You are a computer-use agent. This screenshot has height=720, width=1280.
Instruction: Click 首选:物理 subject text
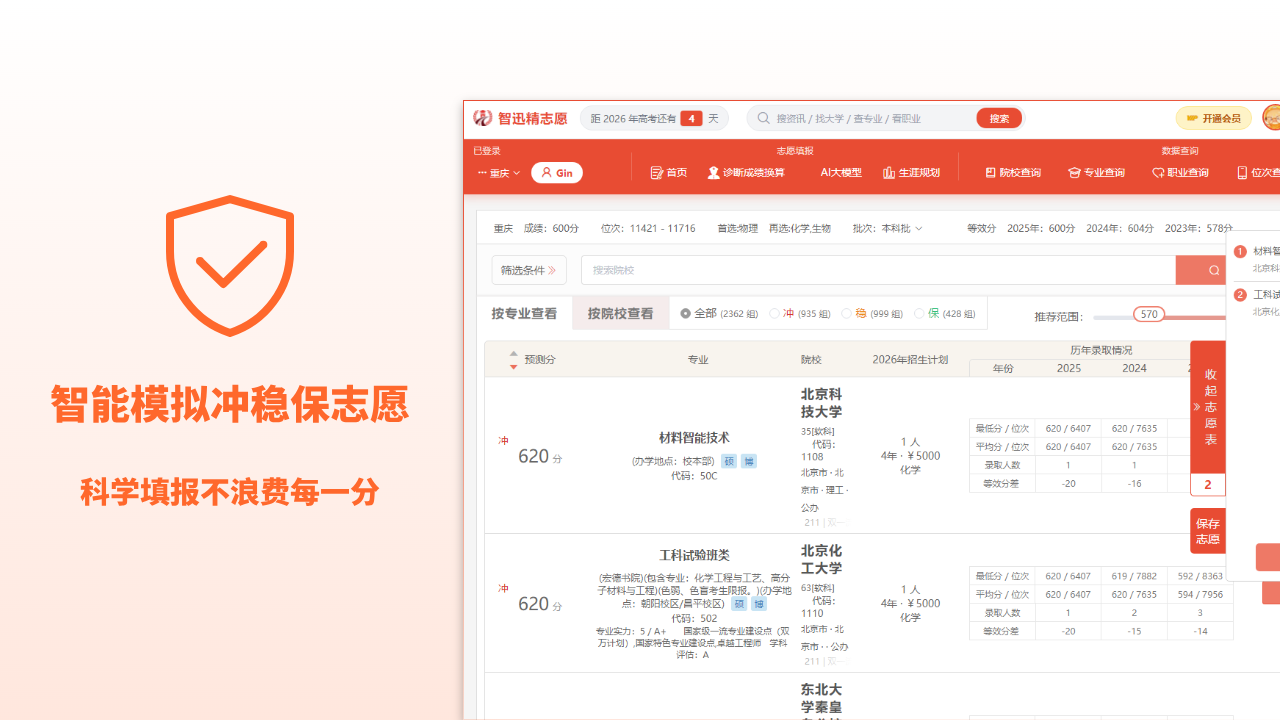tap(737, 229)
